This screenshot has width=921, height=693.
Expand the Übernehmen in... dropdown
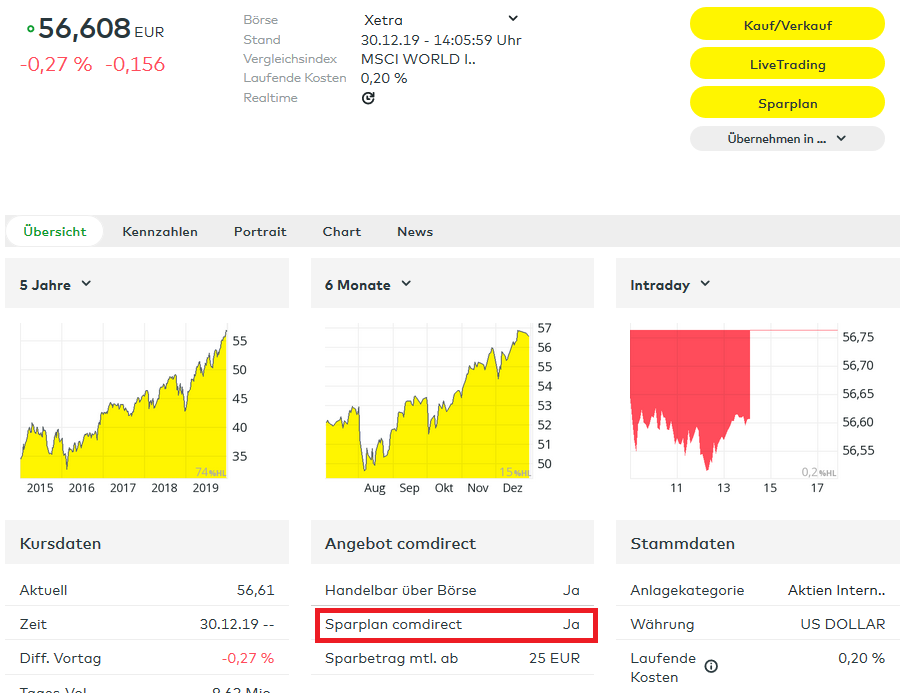[787, 139]
